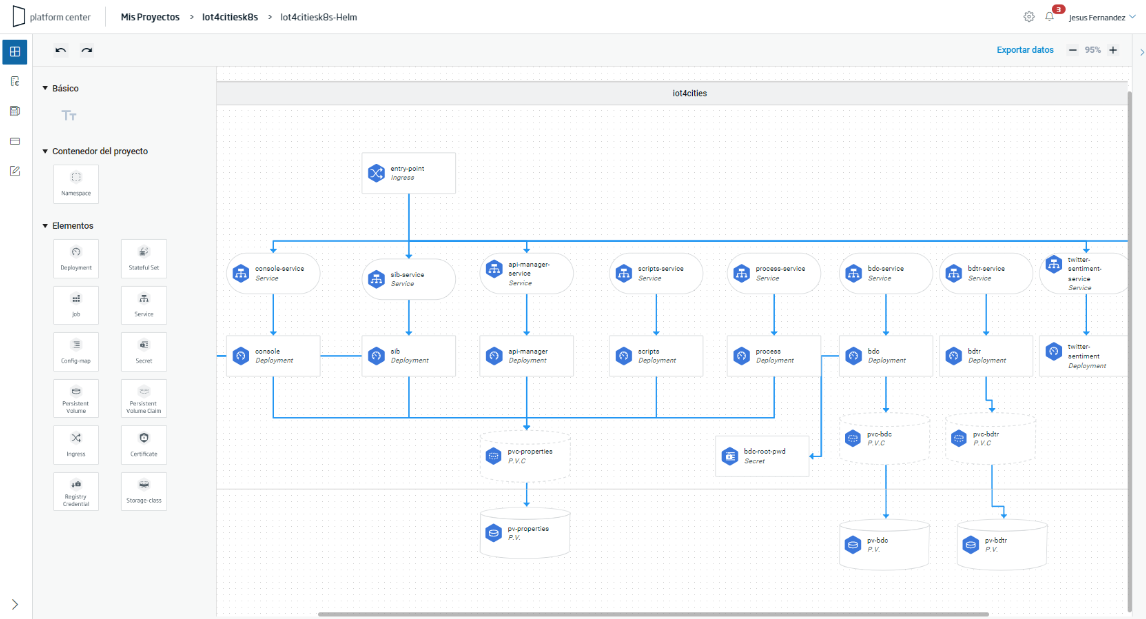Viewport: 1146px width, 619px height.
Task: Select the bdo-root-pwd Secret node
Action: [x=762, y=456]
